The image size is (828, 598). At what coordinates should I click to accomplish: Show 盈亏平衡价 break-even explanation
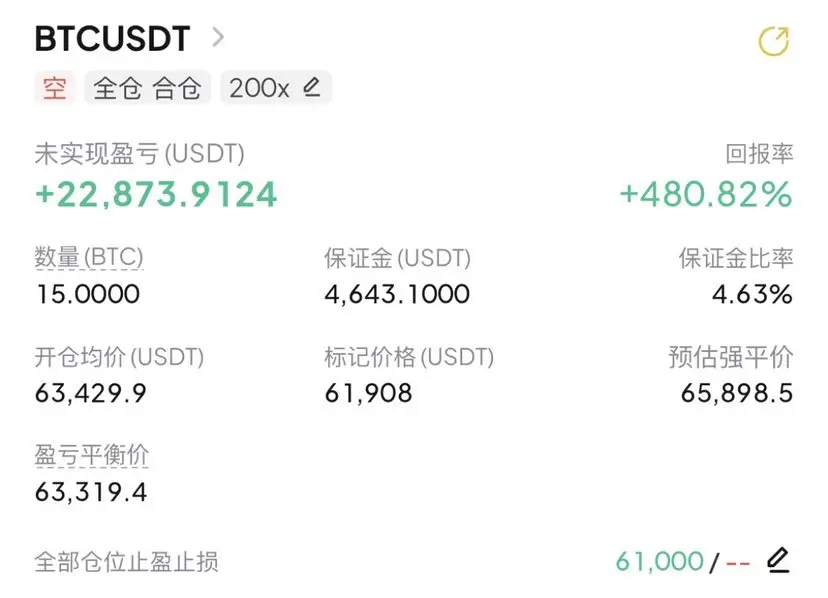[91, 455]
